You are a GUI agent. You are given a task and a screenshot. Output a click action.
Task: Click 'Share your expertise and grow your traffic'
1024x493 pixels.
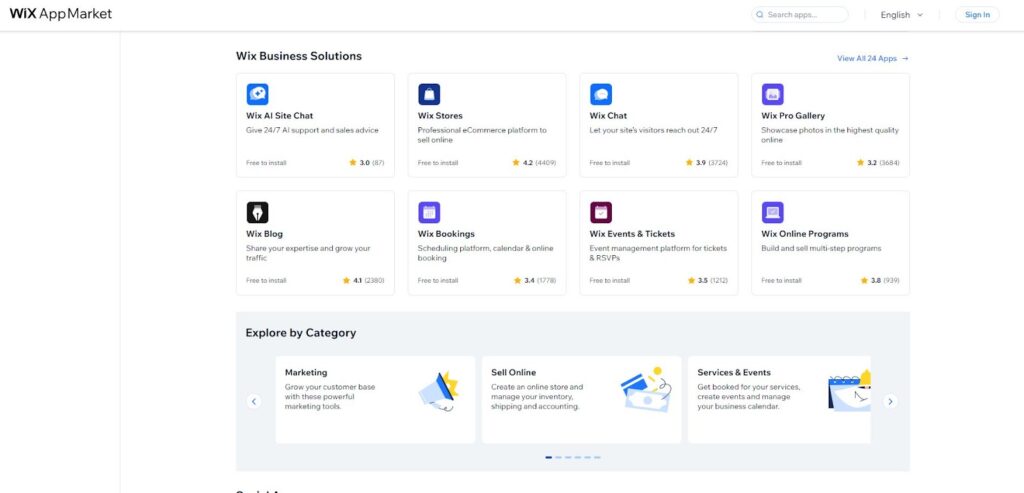(x=308, y=253)
